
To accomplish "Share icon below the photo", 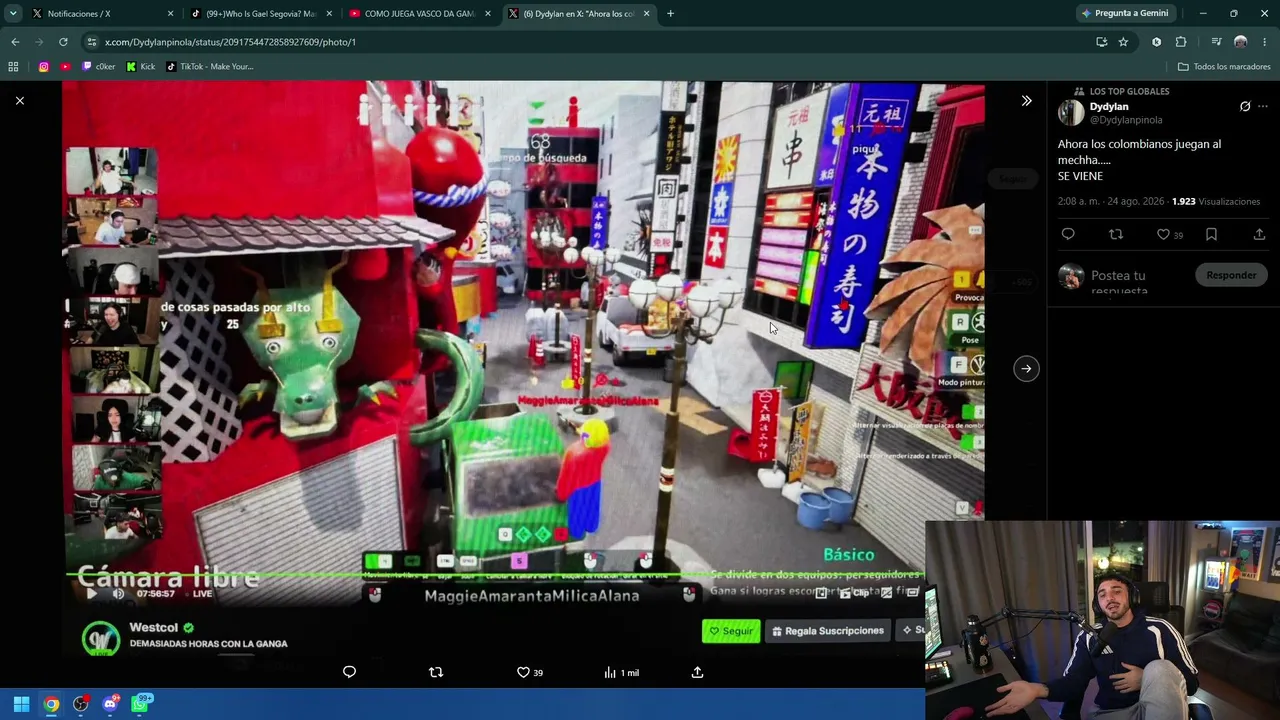I will coord(697,672).
